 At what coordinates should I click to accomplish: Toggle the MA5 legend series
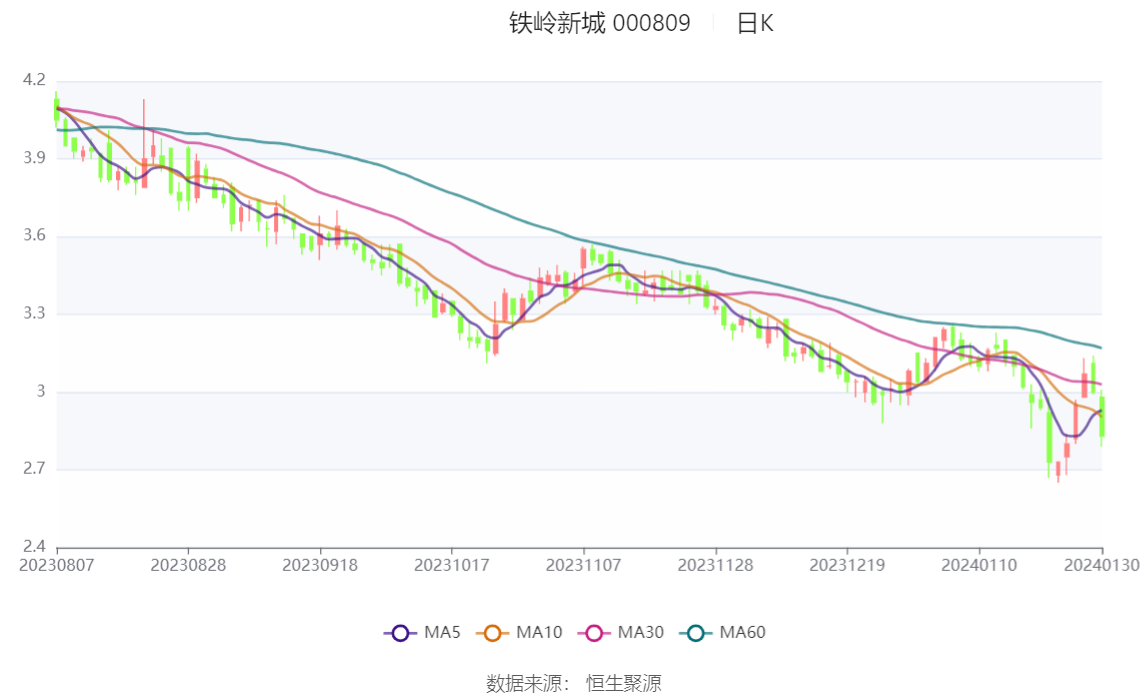click(x=422, y=632)
